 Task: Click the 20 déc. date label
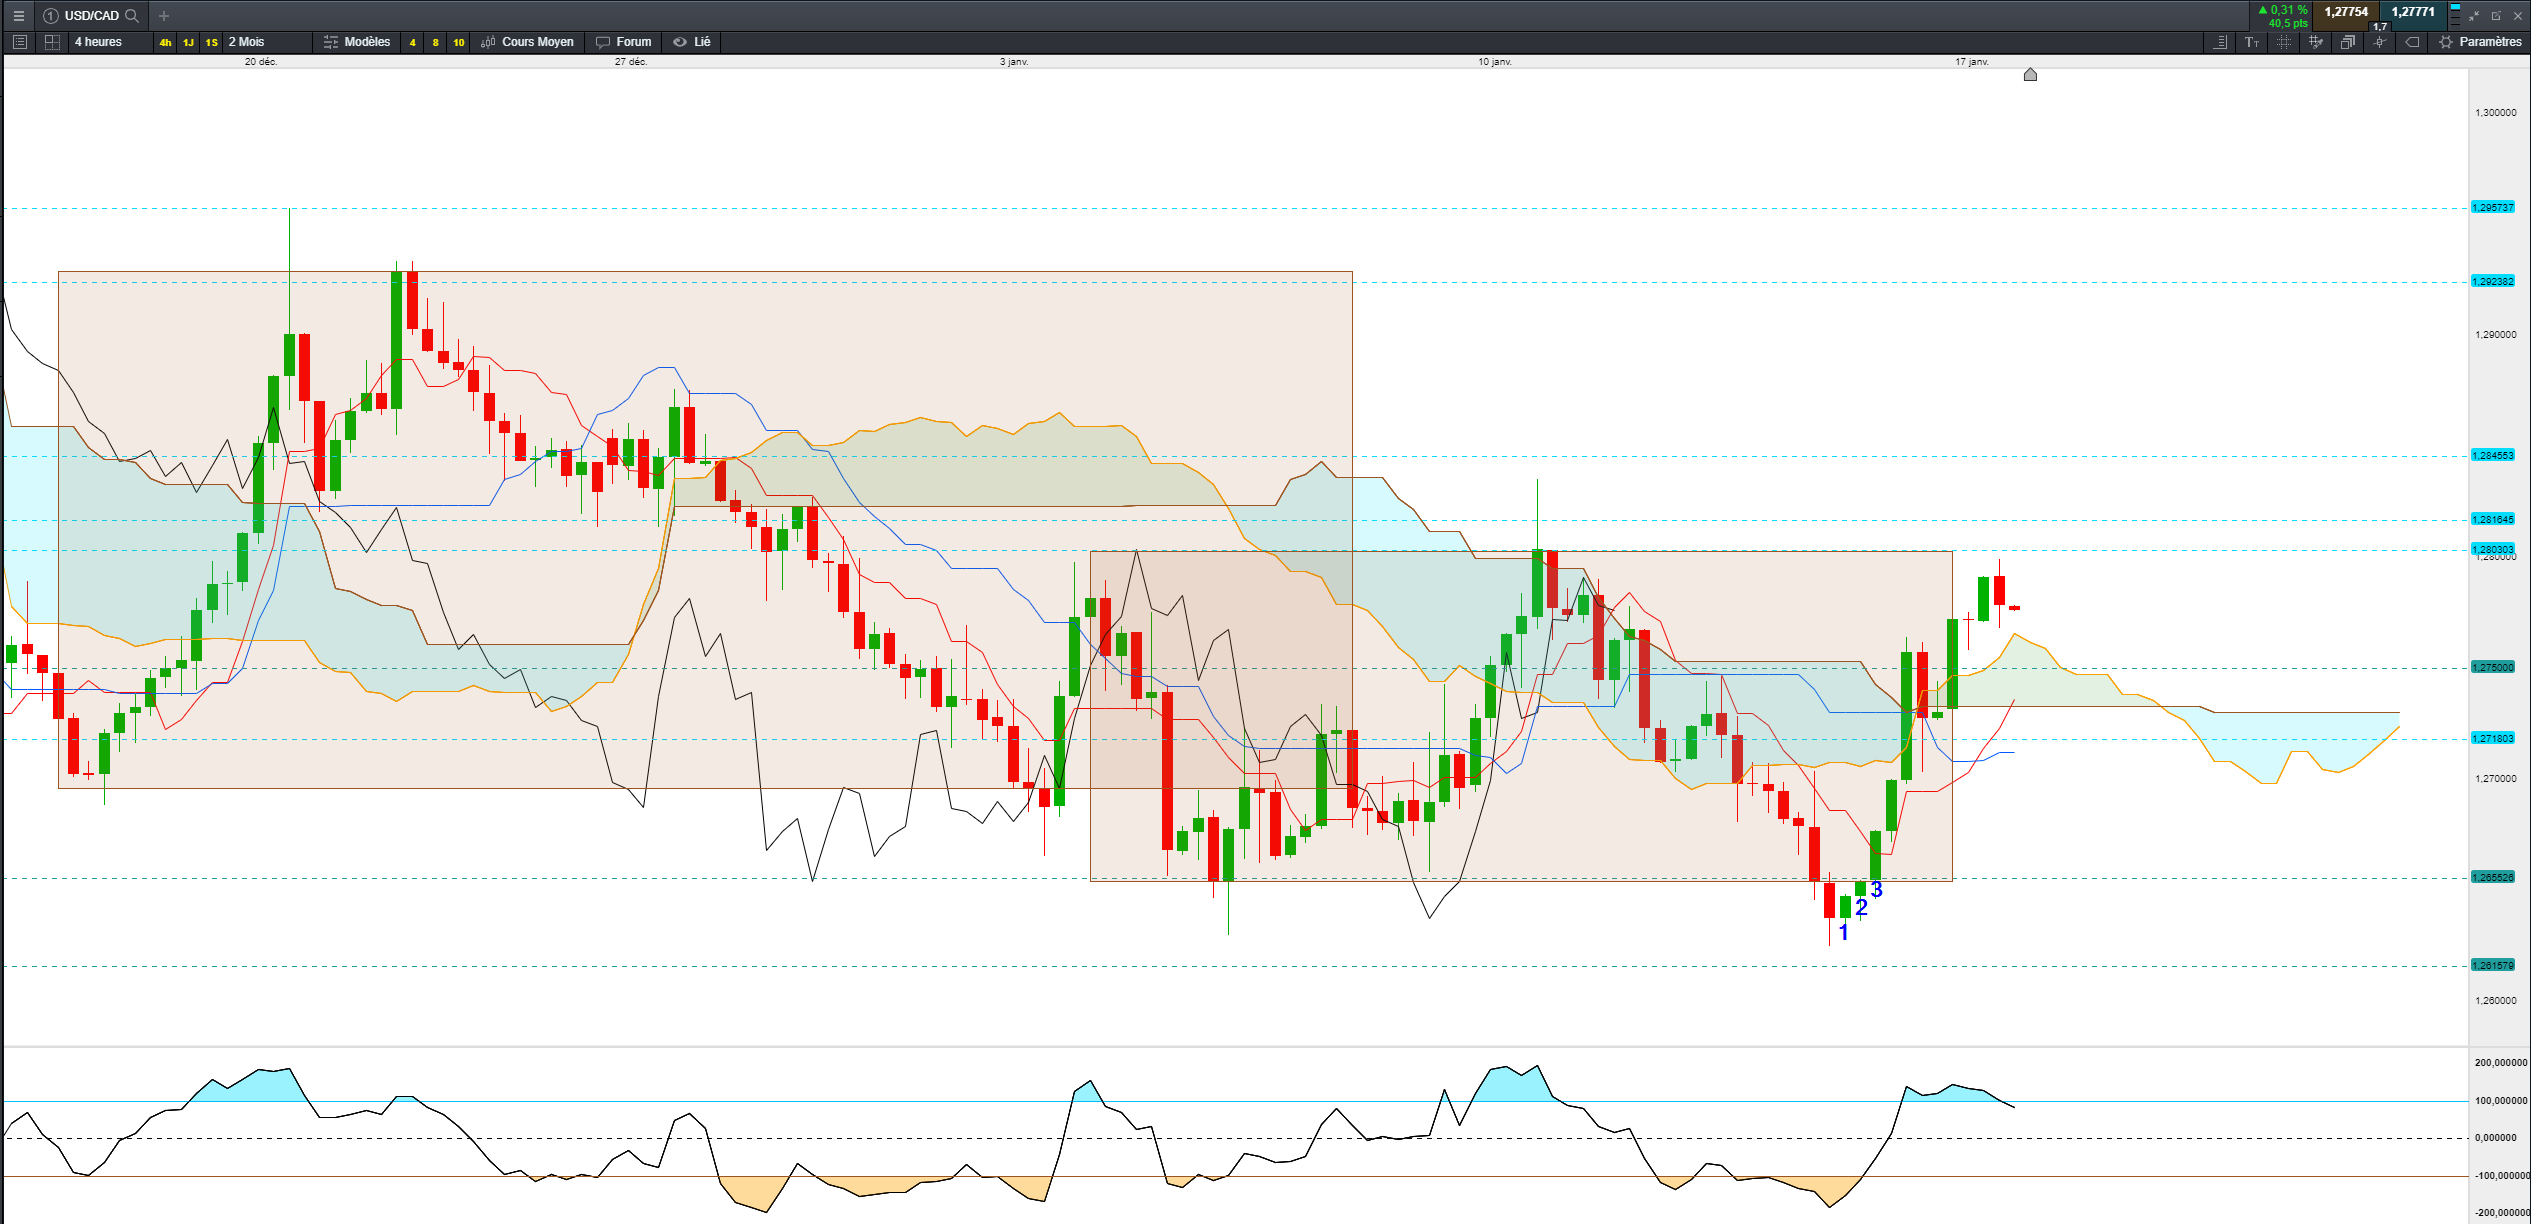tap(261, 62)
